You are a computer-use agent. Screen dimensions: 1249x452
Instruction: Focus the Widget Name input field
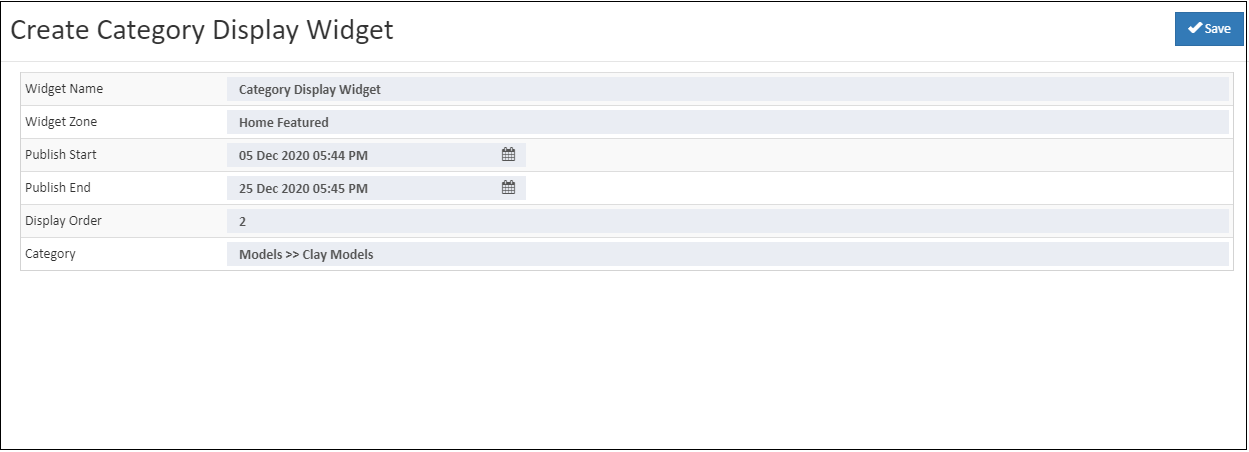[x=727, y=89]
